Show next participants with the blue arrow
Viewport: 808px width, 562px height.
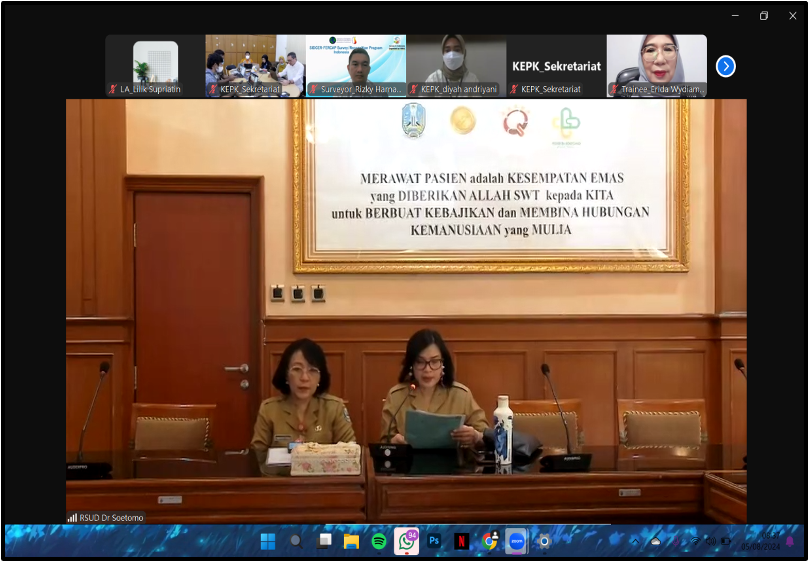tap(726, 66)
